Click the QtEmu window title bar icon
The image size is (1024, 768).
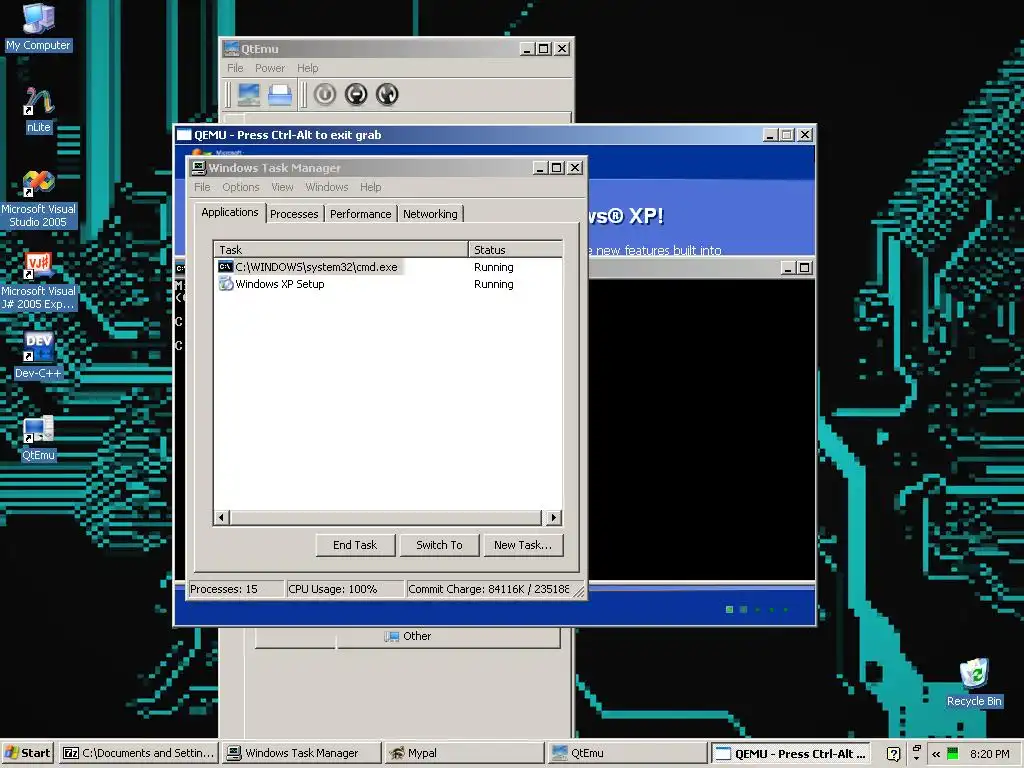pos(231,49)
